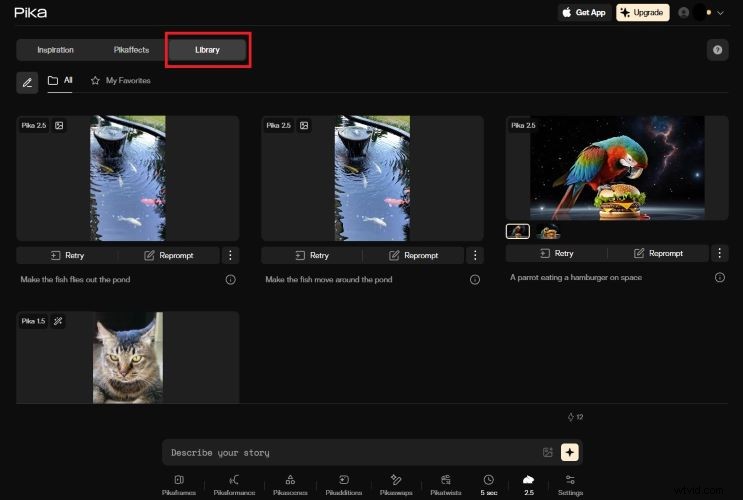Open the Pikatwists tool
Screen dimensions: 743x500
(x=445, y=485)
